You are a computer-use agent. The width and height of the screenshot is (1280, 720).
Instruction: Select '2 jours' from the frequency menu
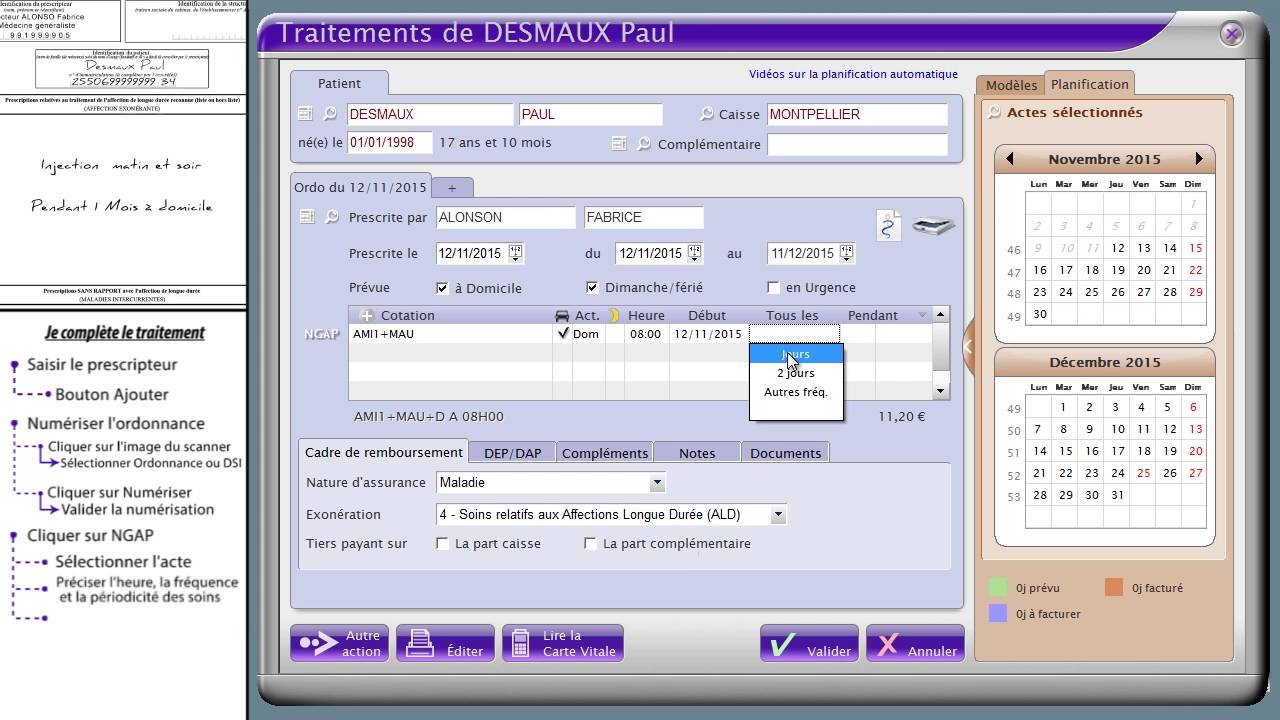click(796, 373)
